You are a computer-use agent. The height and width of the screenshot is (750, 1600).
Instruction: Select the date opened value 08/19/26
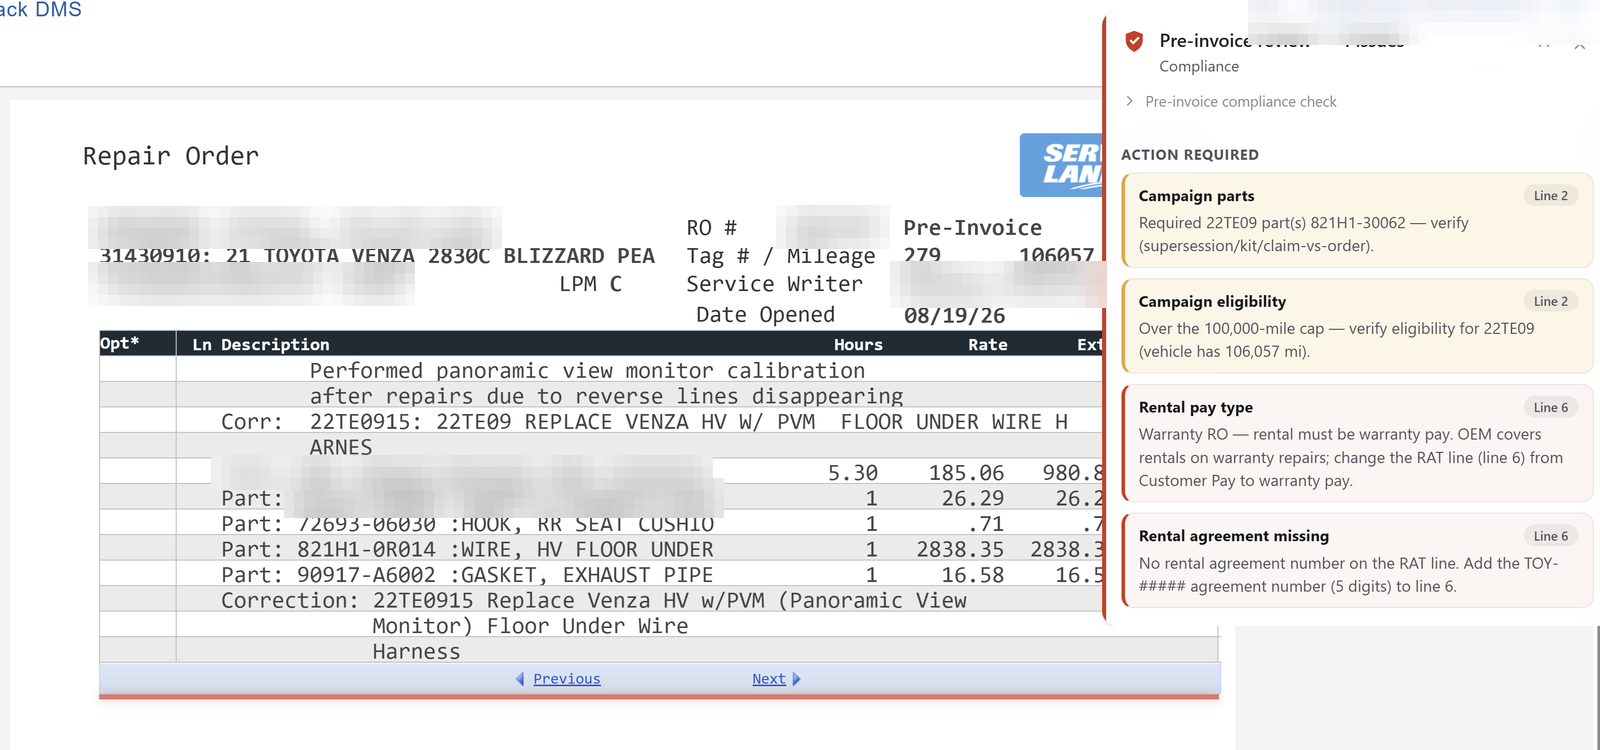click(955, 316)
